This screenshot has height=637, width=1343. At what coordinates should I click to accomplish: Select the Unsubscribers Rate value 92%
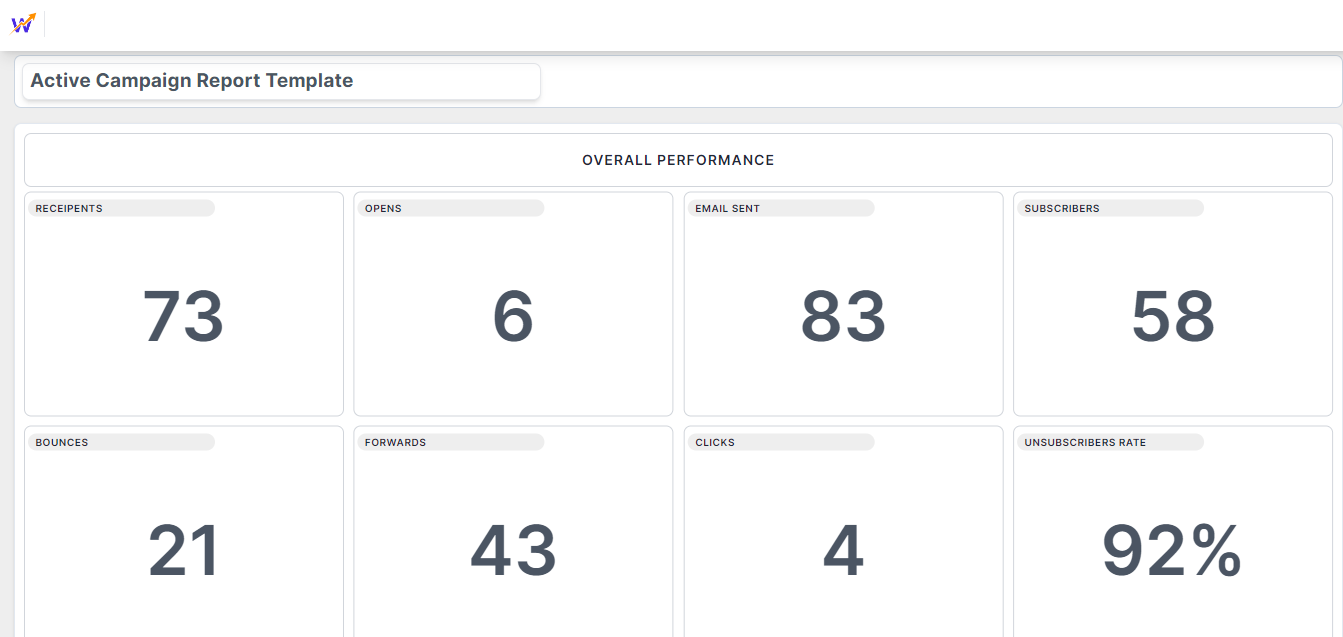(x=1172, y=552)
